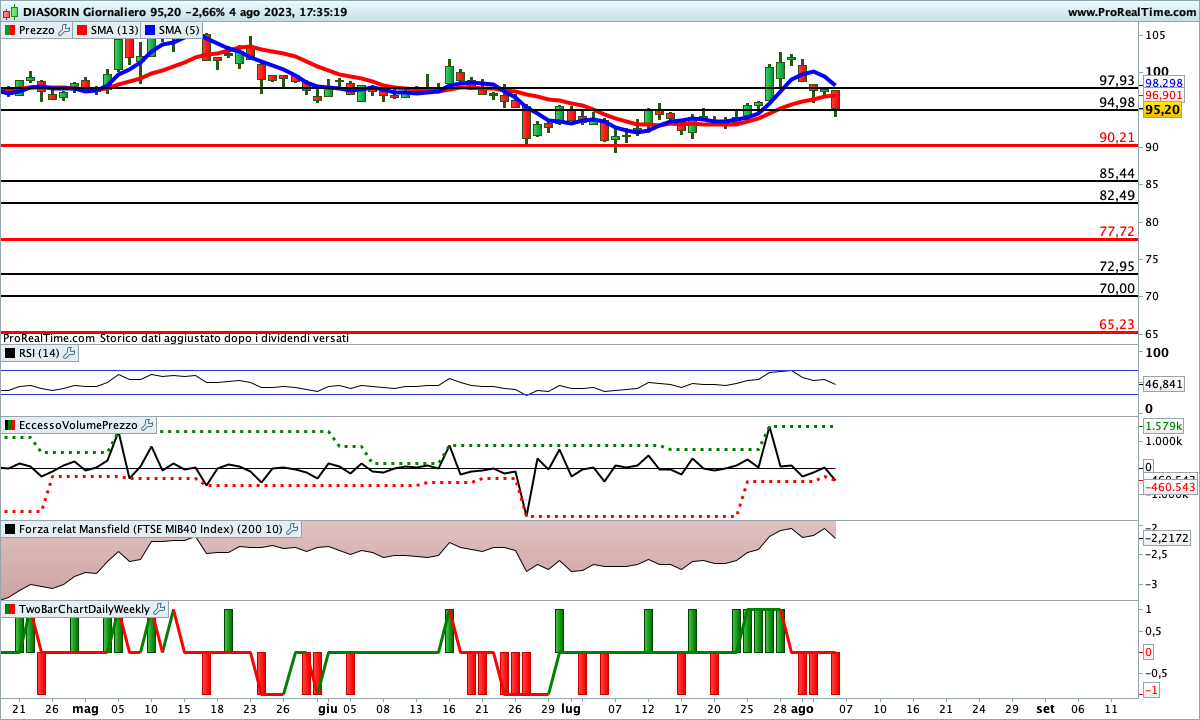Click the blue SMA (5) color swatch
This screenshot has width=1200, height=720.
coord(150,30)
